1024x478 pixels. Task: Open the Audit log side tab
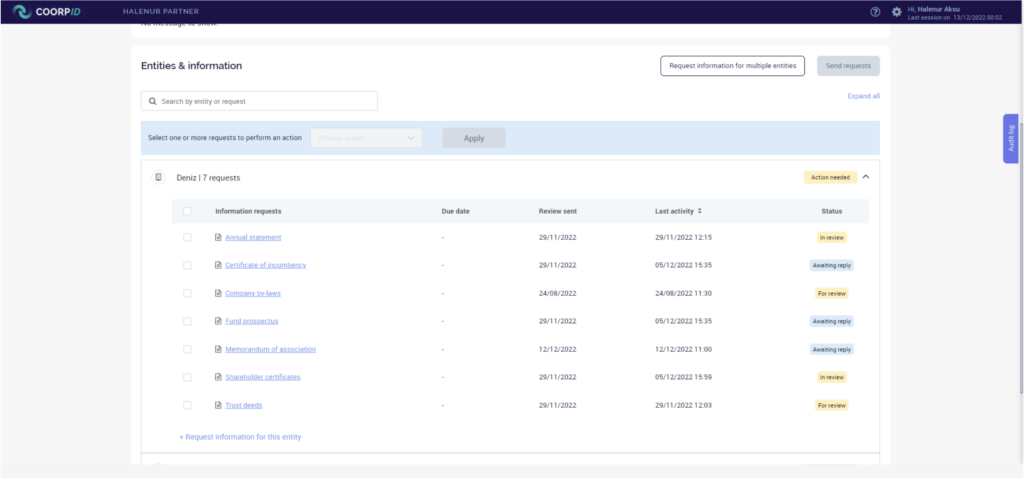tap(1010, 138)
